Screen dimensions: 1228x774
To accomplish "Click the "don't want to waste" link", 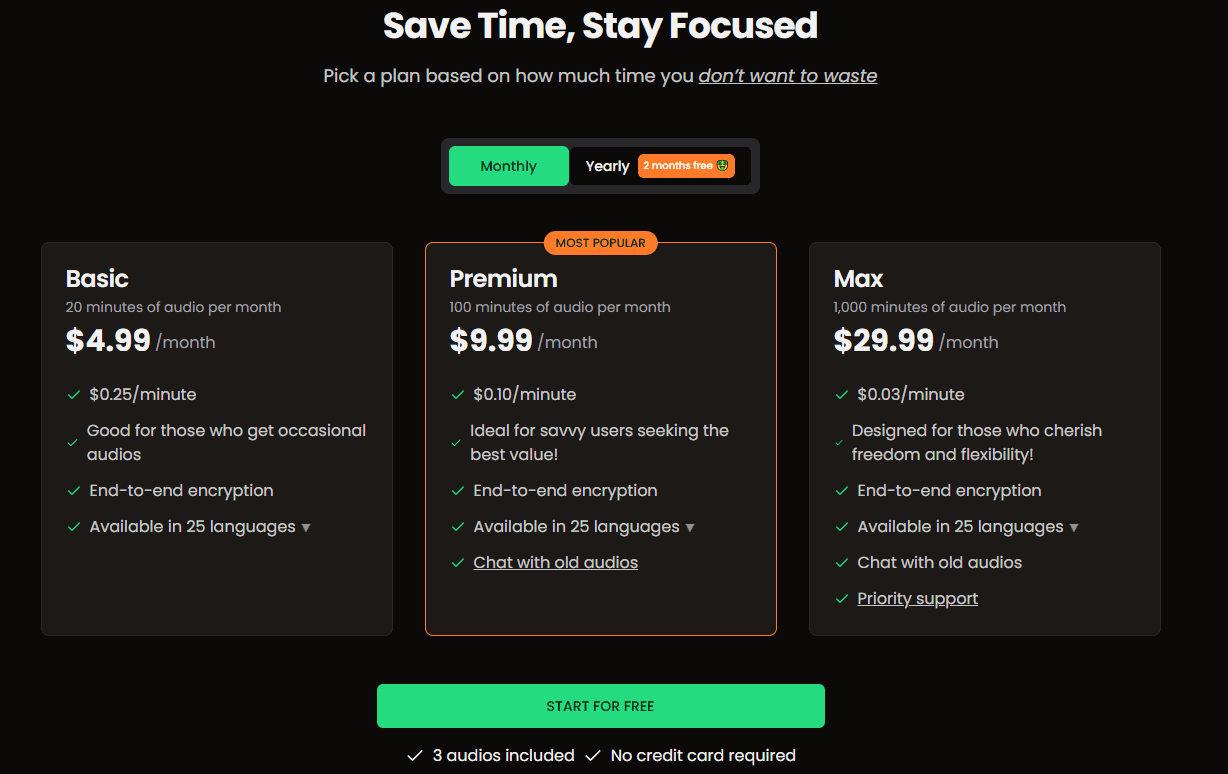I will pos(787,76).
